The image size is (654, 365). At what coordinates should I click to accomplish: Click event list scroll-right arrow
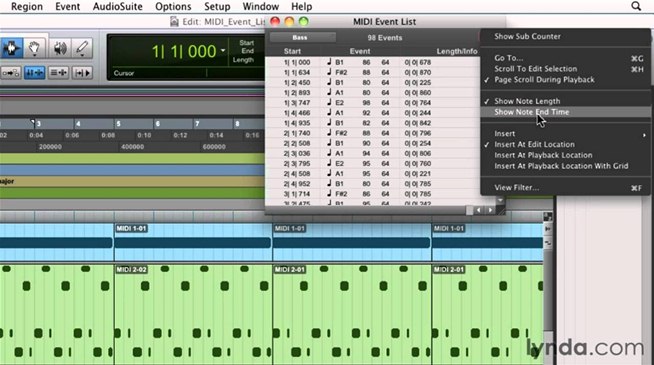490,210
